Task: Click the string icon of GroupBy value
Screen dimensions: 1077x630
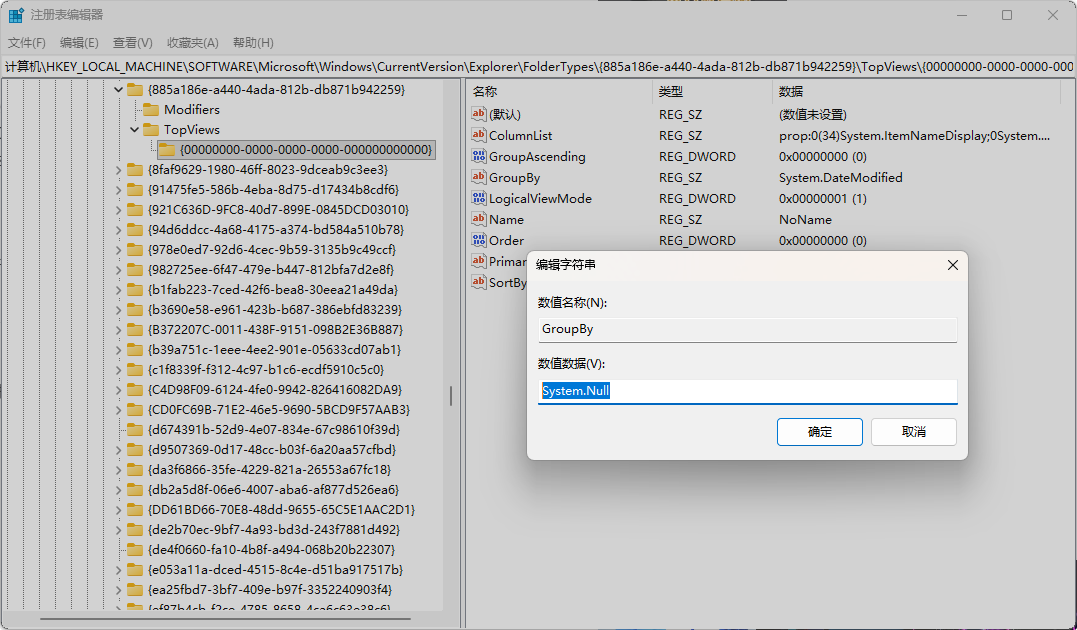Action: 479,177
